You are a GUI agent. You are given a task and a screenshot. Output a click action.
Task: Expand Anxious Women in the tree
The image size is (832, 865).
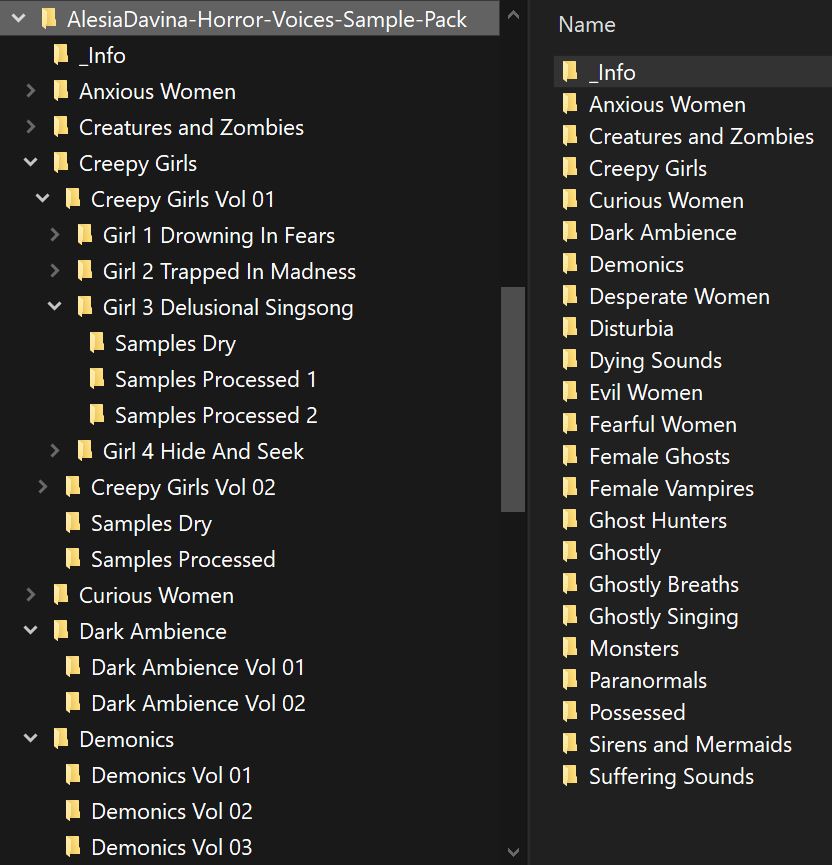[x=31, y=90]
